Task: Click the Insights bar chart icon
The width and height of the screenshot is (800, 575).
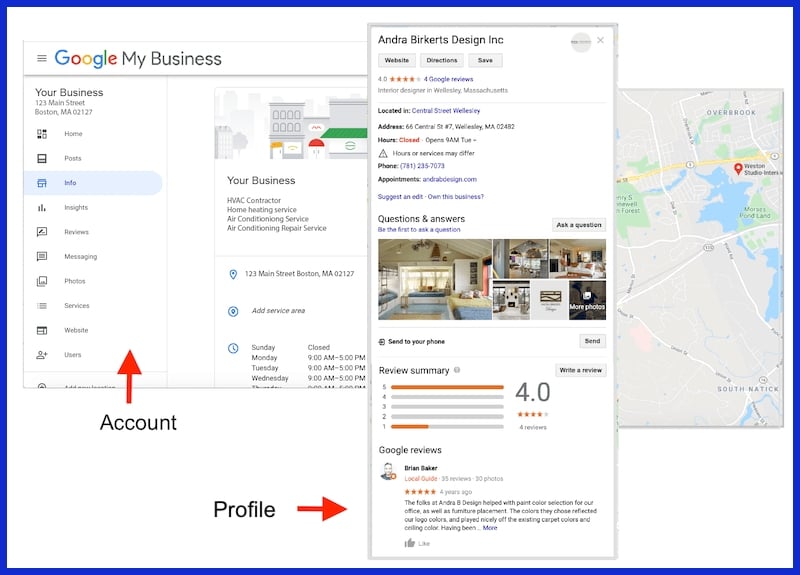Action: 42,207
